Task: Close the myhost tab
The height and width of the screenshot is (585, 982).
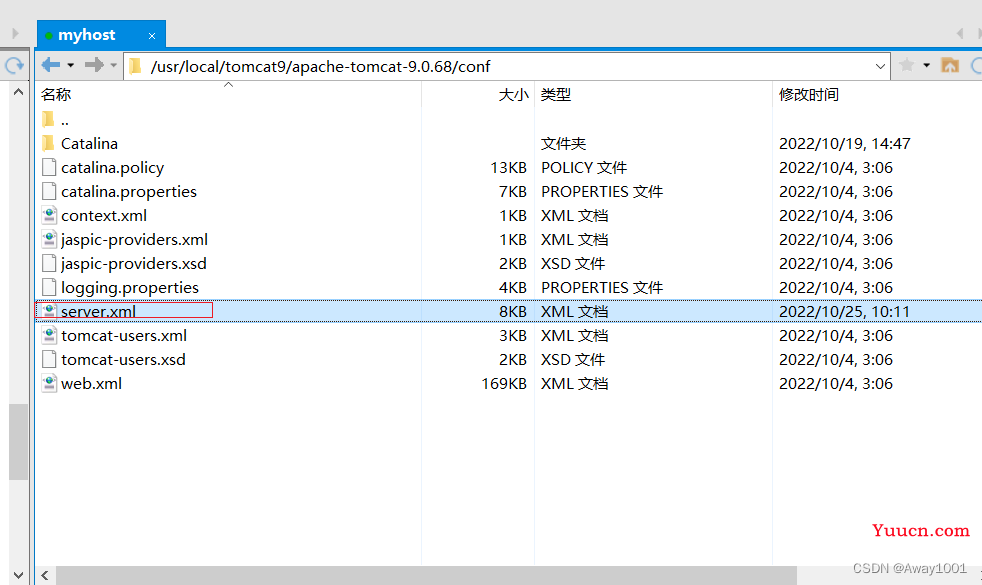Action: coord(152,36)
